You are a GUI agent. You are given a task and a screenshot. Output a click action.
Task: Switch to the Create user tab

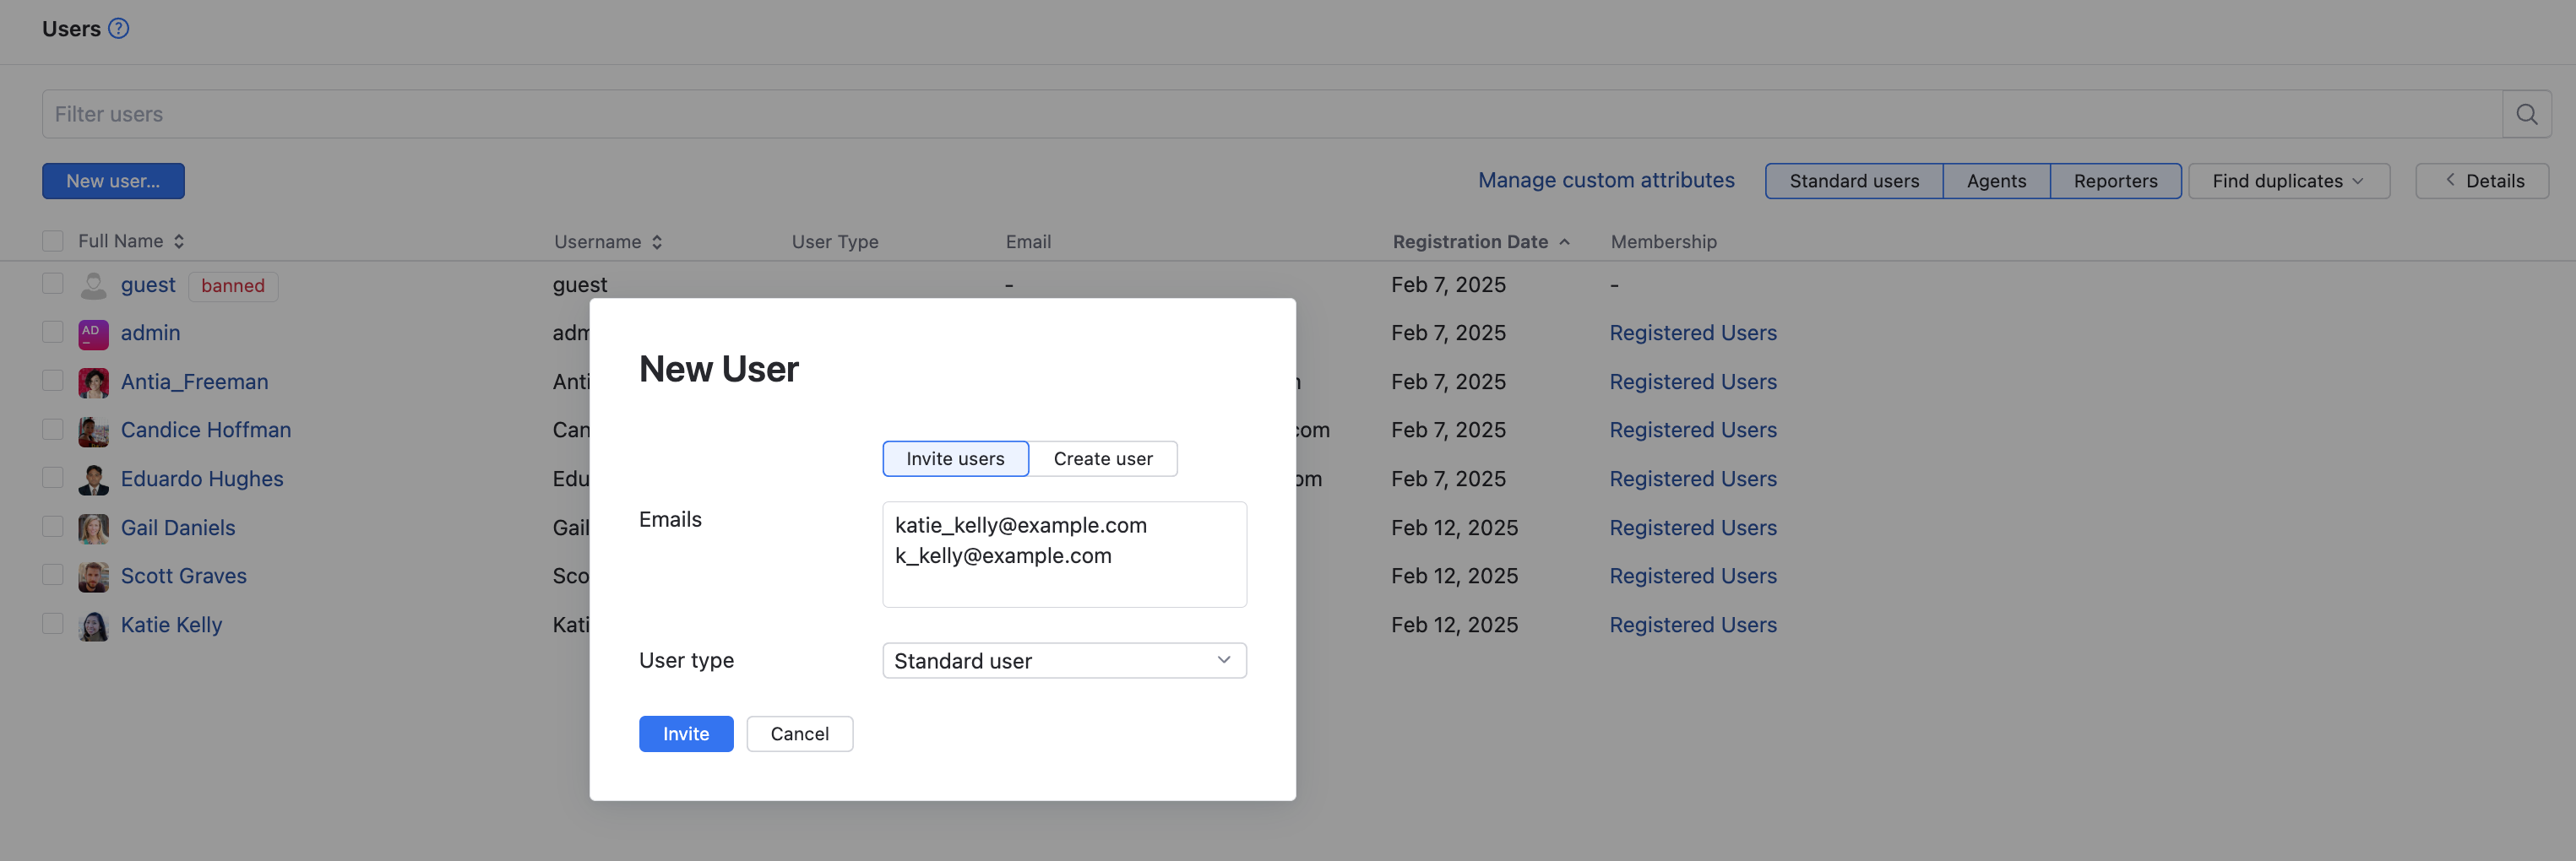[x=1102, y=459]
